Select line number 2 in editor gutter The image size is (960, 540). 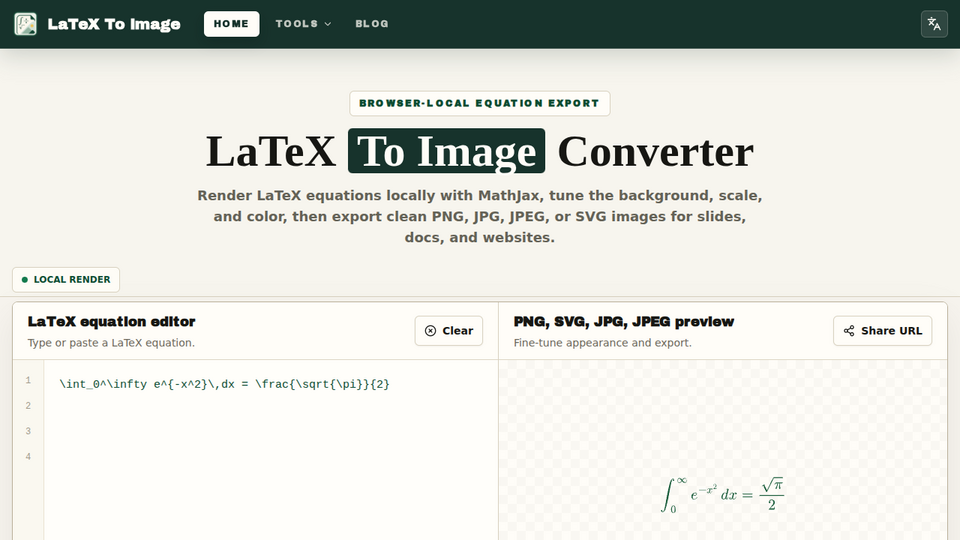[x=28, y=406]
